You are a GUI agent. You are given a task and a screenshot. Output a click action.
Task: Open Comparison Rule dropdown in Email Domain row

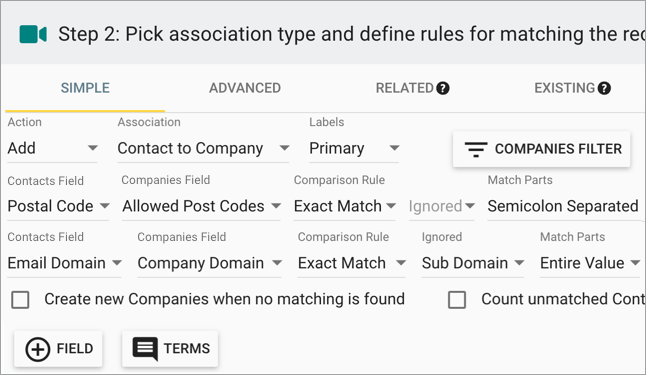pos(351,263)
